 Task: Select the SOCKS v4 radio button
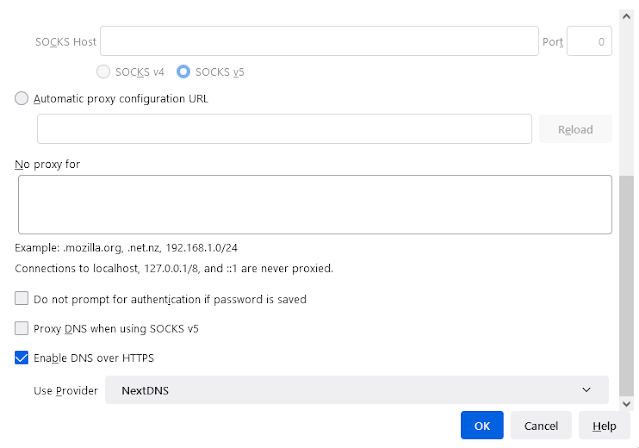click(103, 72)
